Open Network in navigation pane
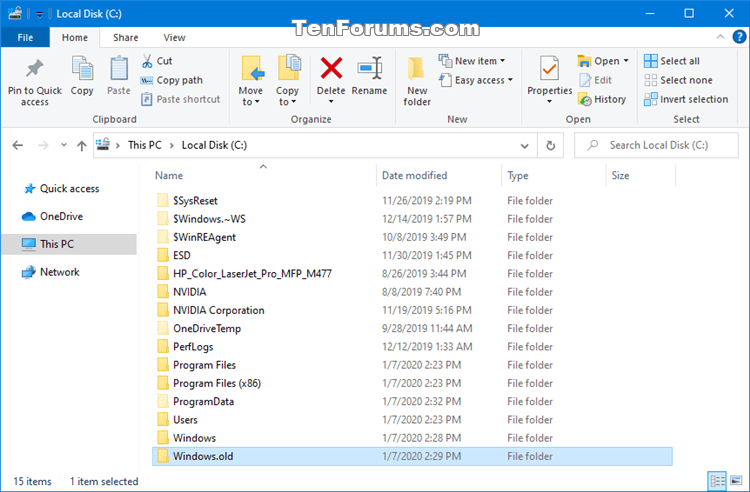750x492 pixels. [51, 272]
